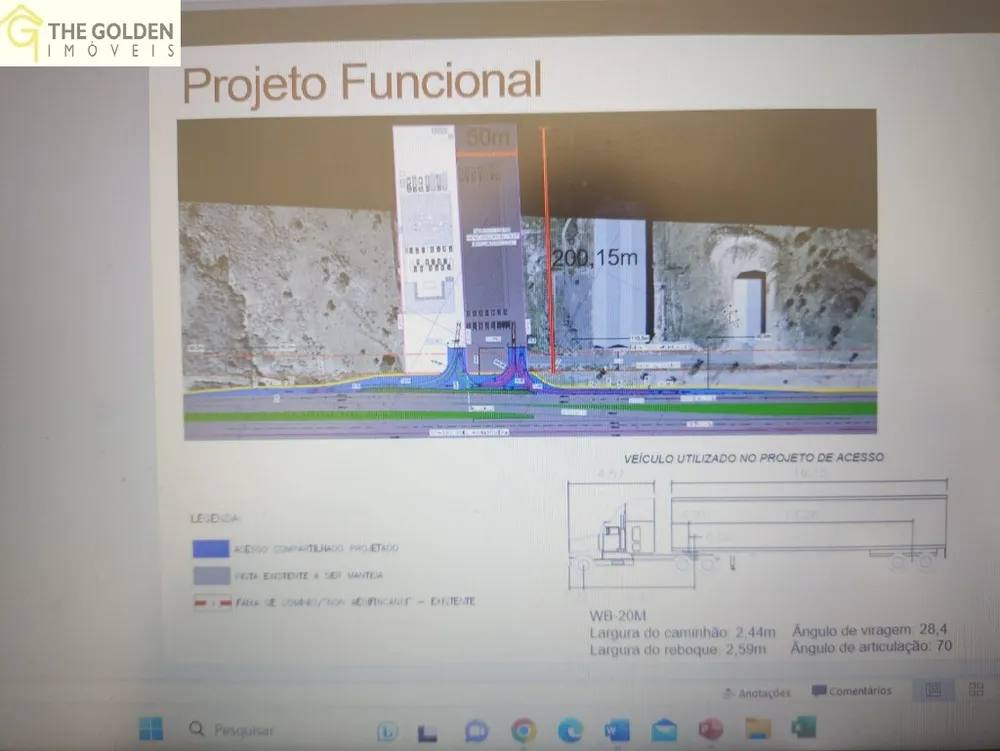Open the Mail app envelope icon
1000x751 pixels.
pos(663,729)
